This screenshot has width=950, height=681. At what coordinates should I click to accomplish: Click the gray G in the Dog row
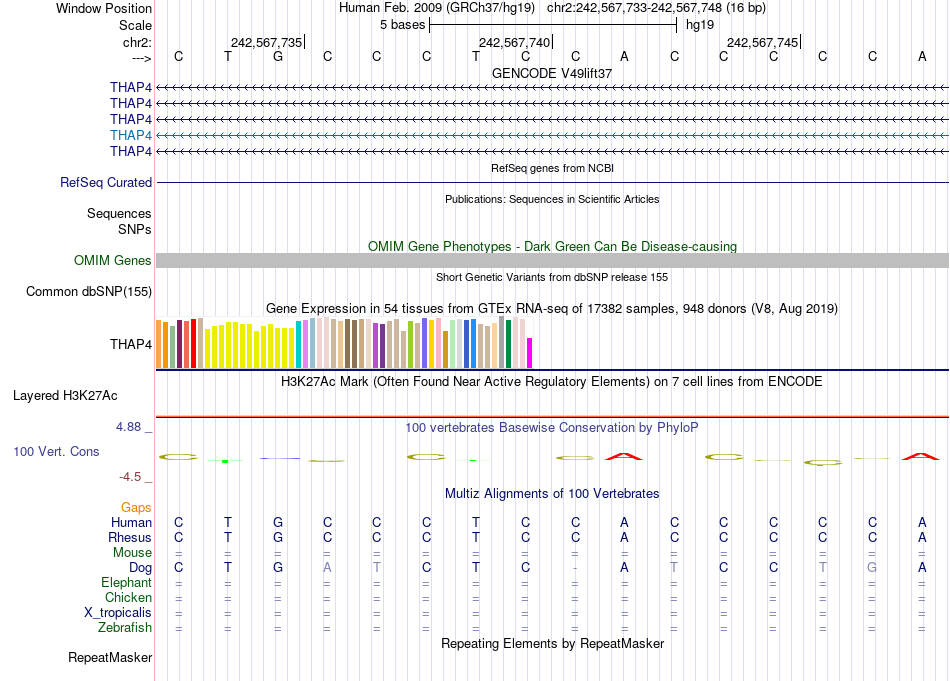tap(872, 568)
